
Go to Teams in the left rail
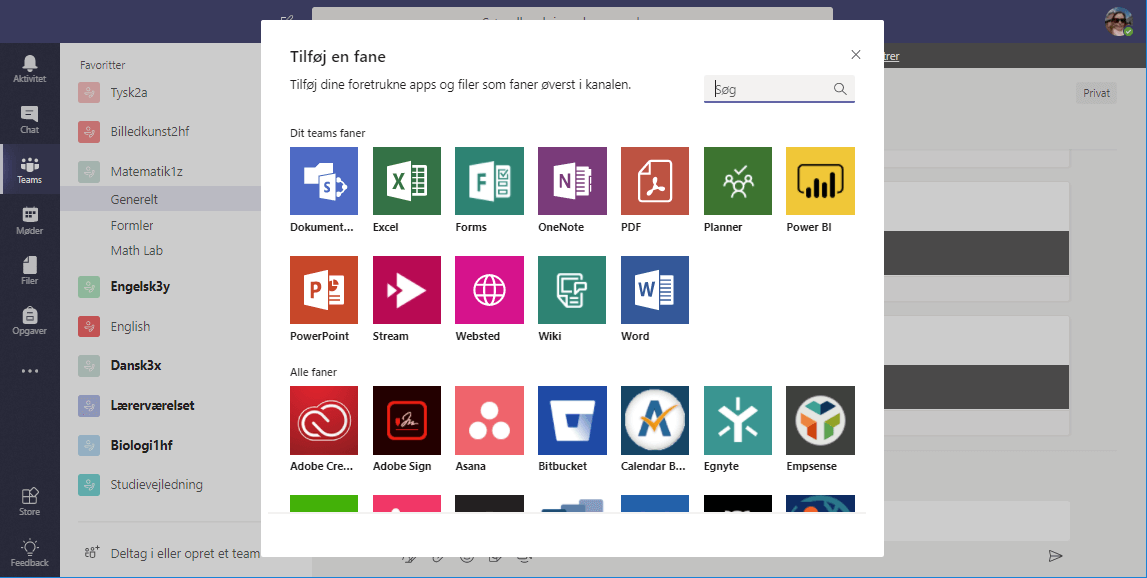(29, 170)
